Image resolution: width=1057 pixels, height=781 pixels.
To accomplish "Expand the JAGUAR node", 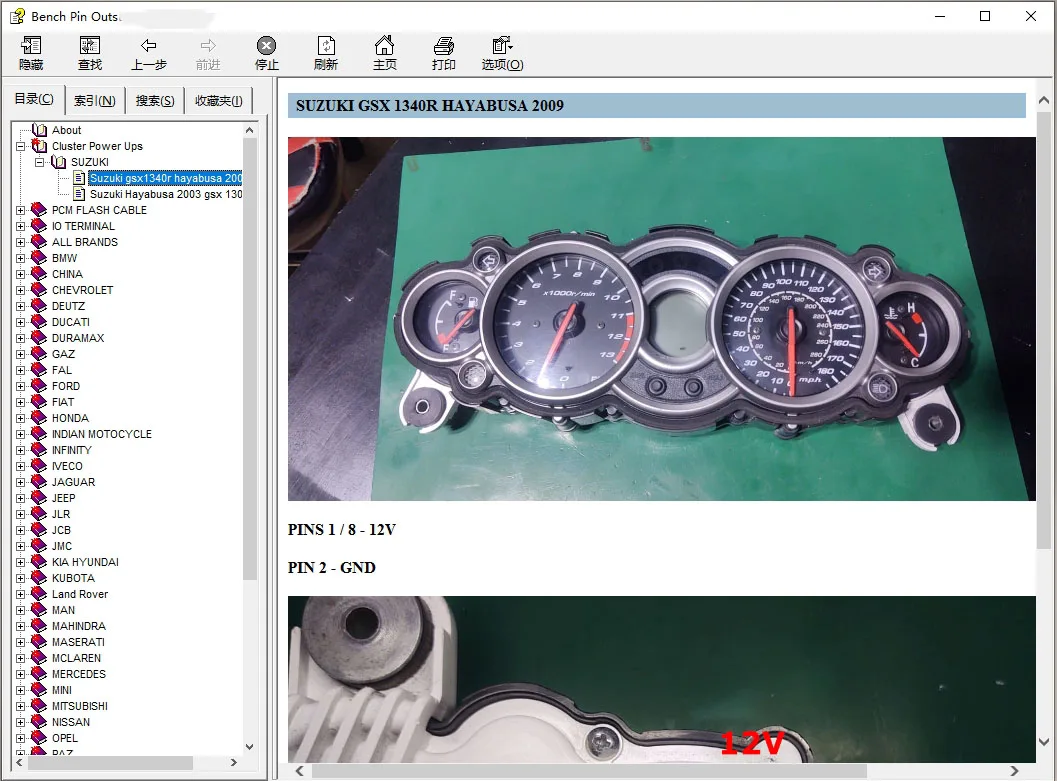I will (20, 482).
